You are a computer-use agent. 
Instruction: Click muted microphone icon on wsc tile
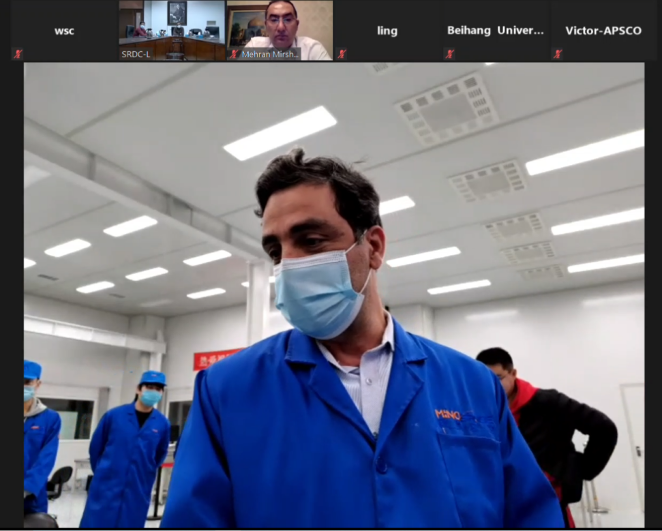tap(17, 54)
